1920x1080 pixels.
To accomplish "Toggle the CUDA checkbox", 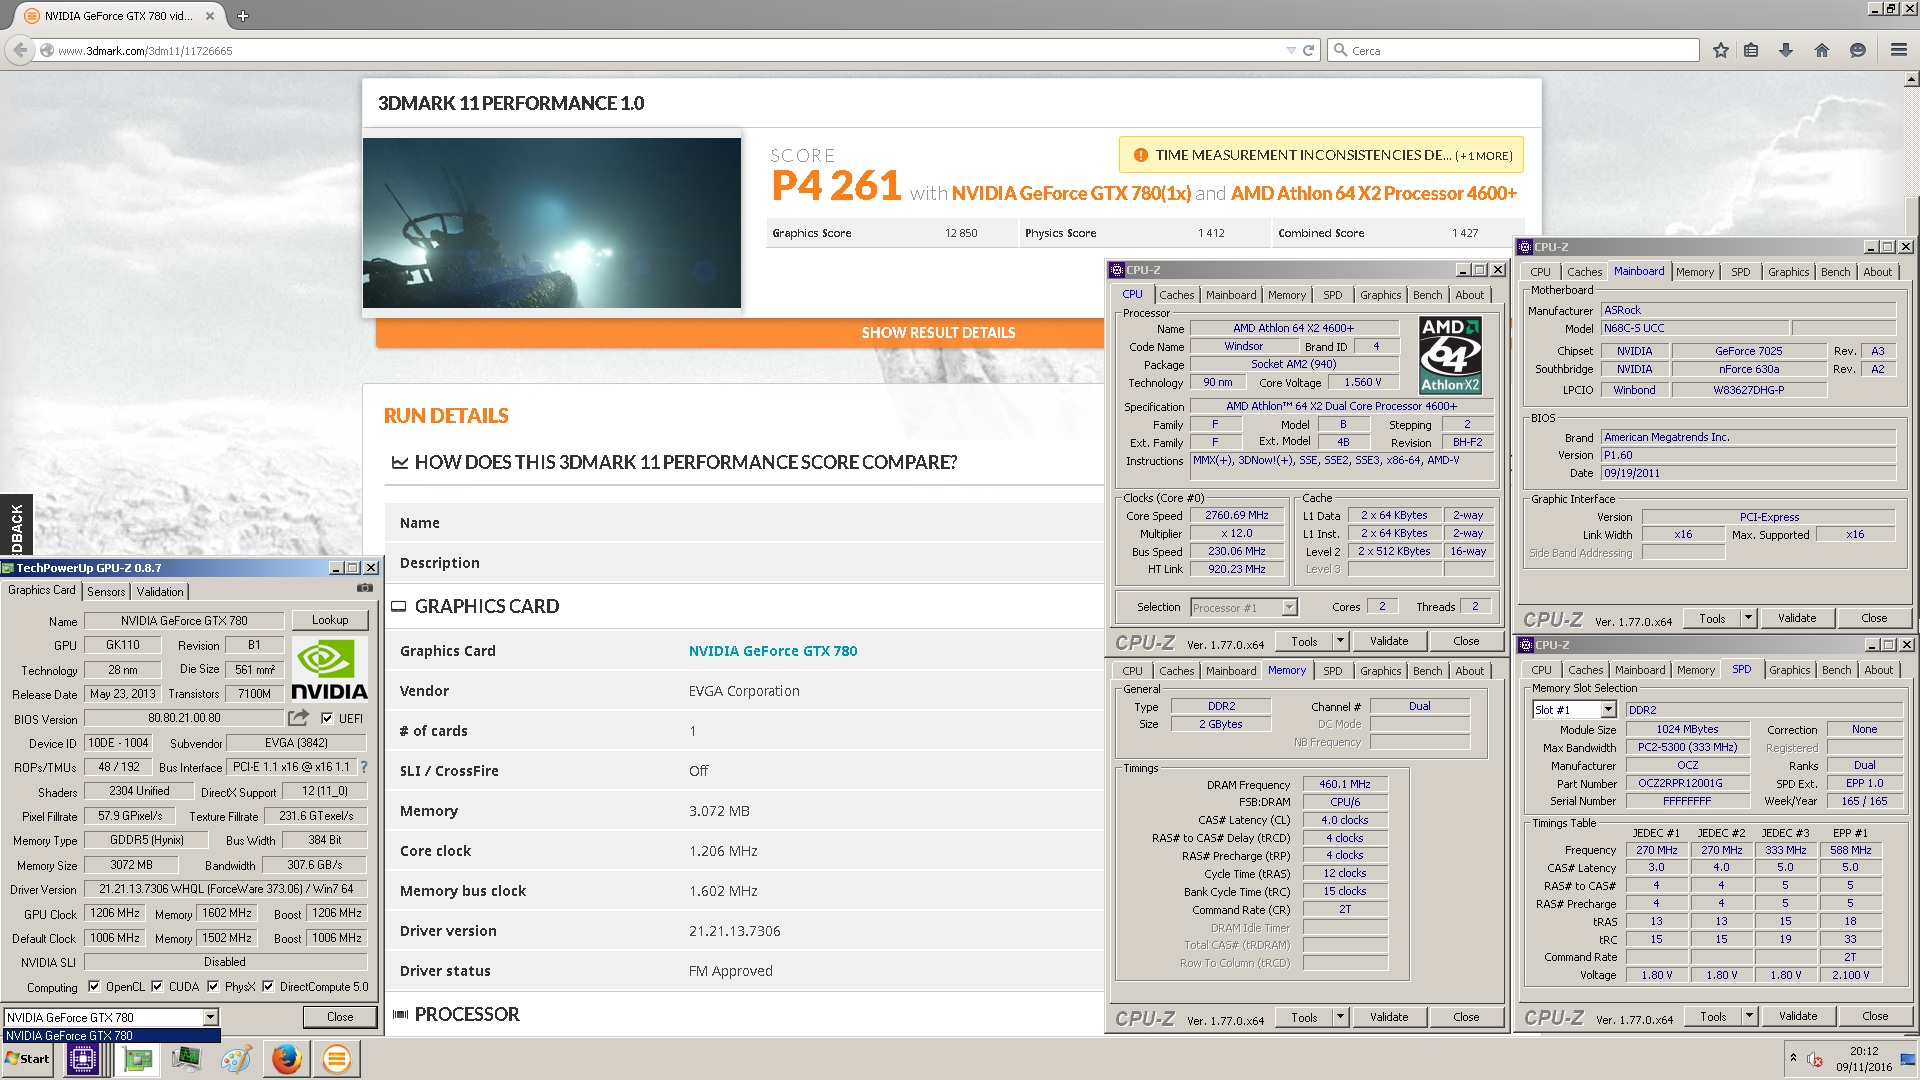I will click(157, 986).
